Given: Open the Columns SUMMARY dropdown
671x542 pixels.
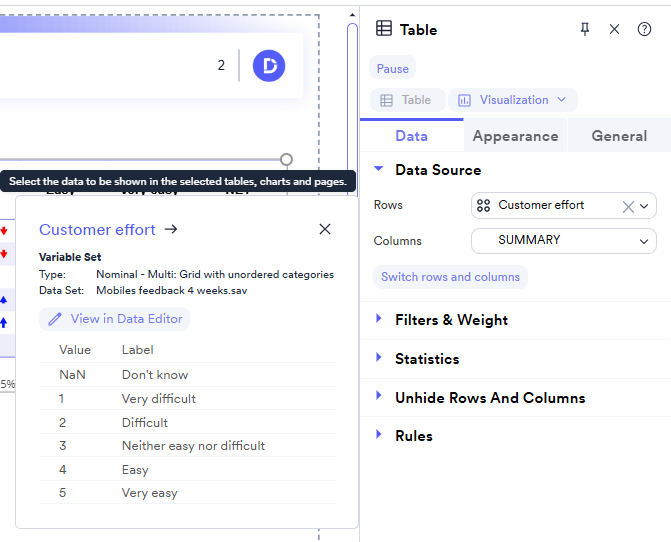Looking at the screenshot, I should point(563,241).
